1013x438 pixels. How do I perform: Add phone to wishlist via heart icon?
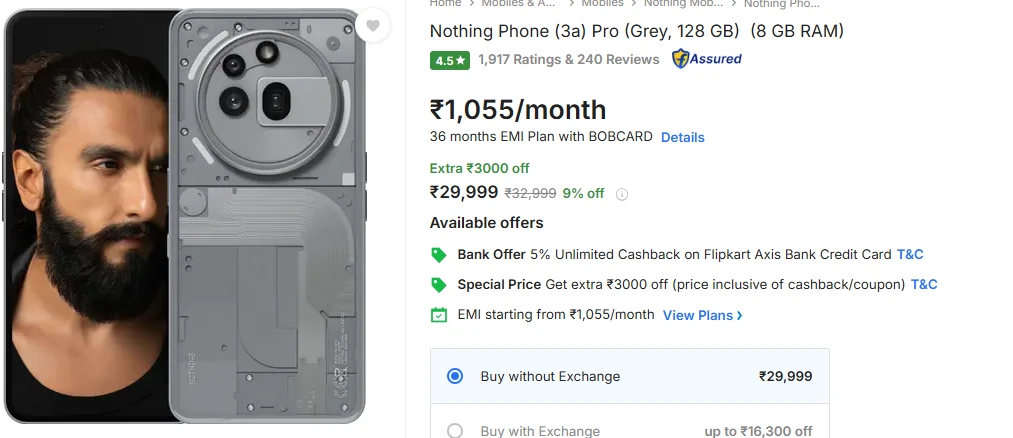(373, 26)
